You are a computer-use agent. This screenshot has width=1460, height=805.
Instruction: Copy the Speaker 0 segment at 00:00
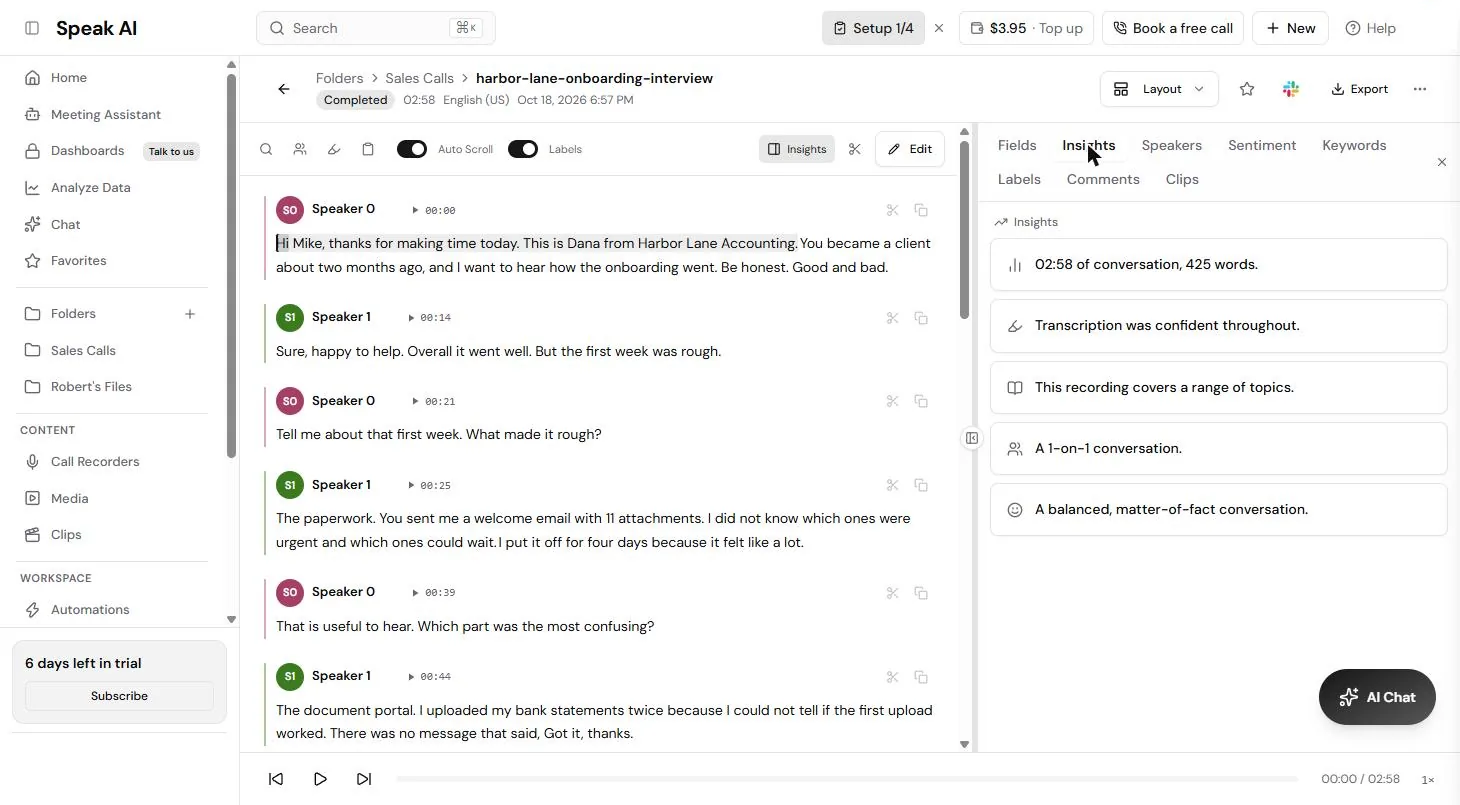coord(921,210)
